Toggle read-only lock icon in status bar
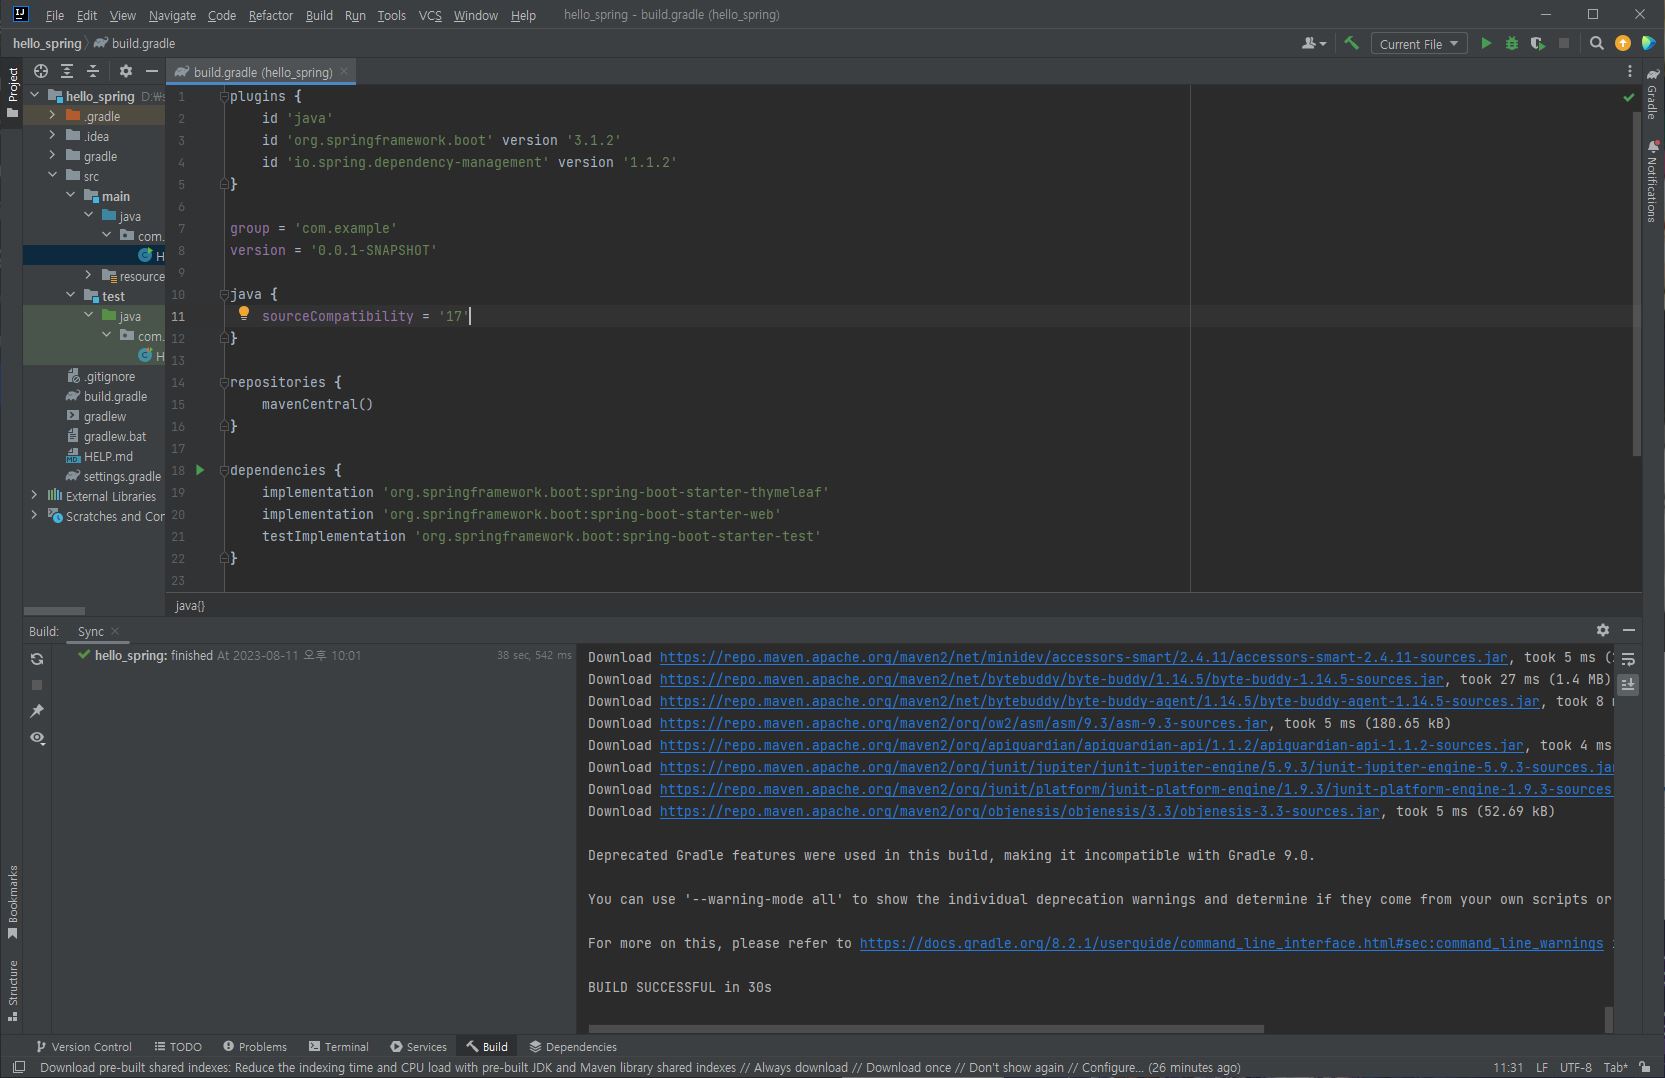Image resolution: width=1665 pixels, height=1078 pixels. point(1645,1067)
